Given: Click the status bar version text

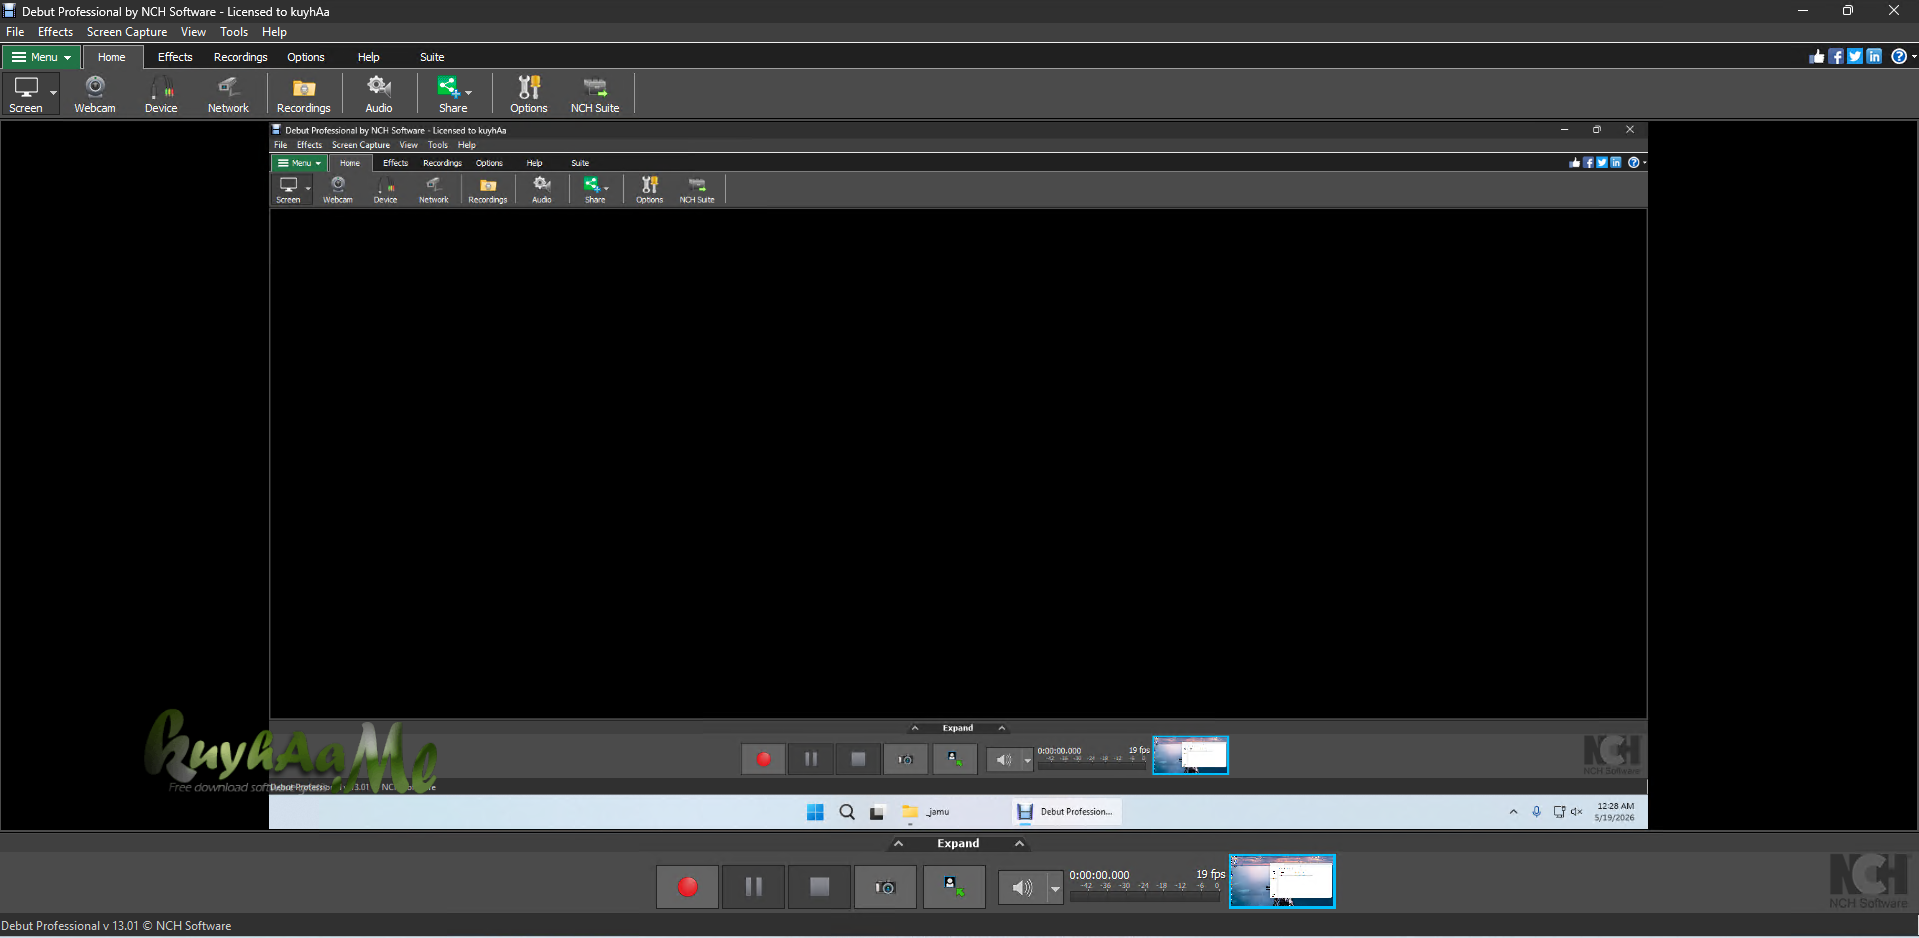Looking at the screenshot, I should [x=116, y=926].
